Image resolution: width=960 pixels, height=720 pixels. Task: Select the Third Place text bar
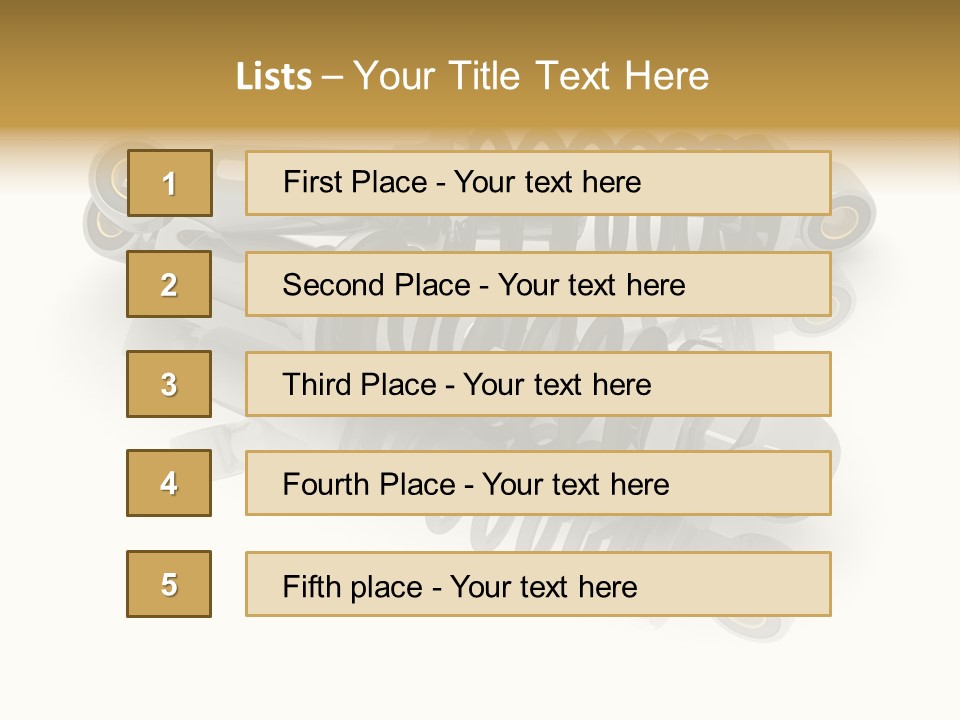[538, 384]
